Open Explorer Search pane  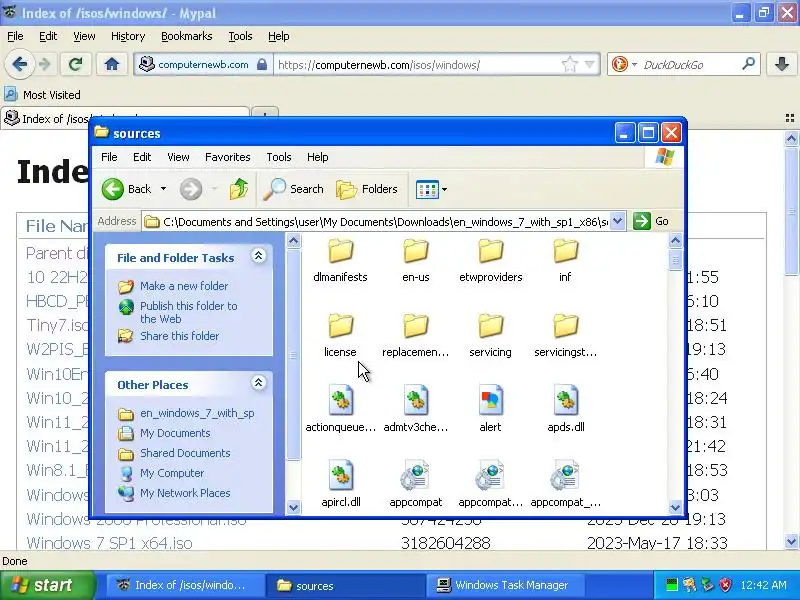pos(293,189)
